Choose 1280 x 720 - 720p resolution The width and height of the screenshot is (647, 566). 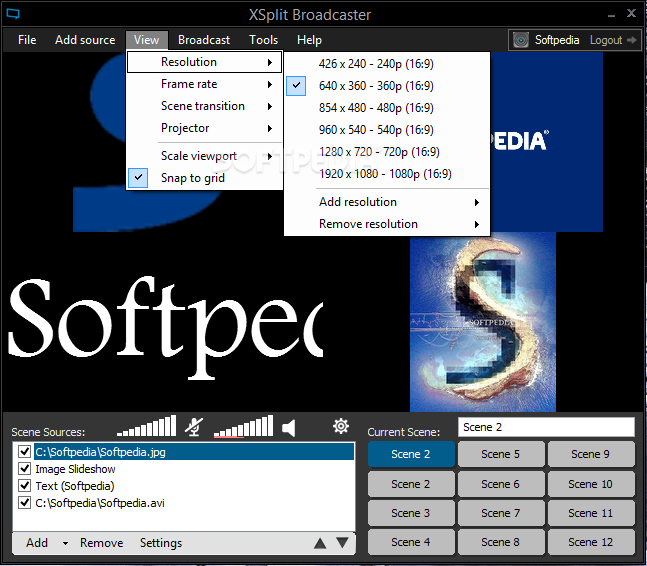(x=387, y=152)
